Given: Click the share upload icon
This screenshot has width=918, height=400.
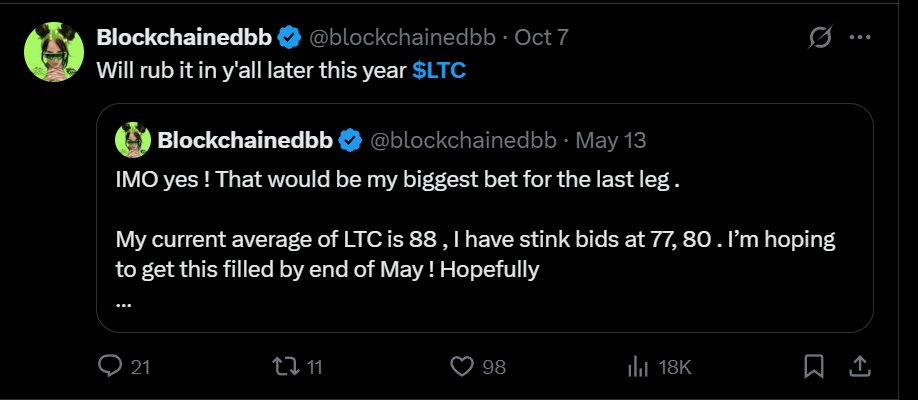Looking at the screenshot, I should [860, 367].
